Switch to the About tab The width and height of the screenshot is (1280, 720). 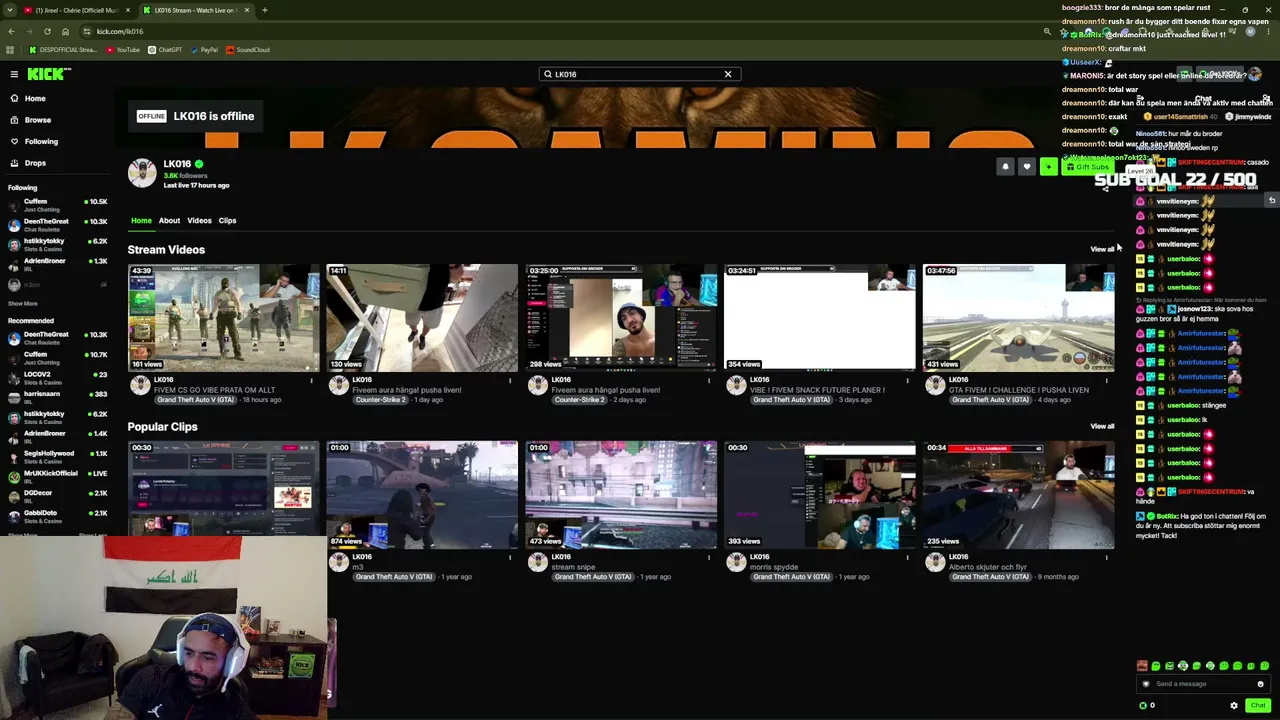pos(169,220)
